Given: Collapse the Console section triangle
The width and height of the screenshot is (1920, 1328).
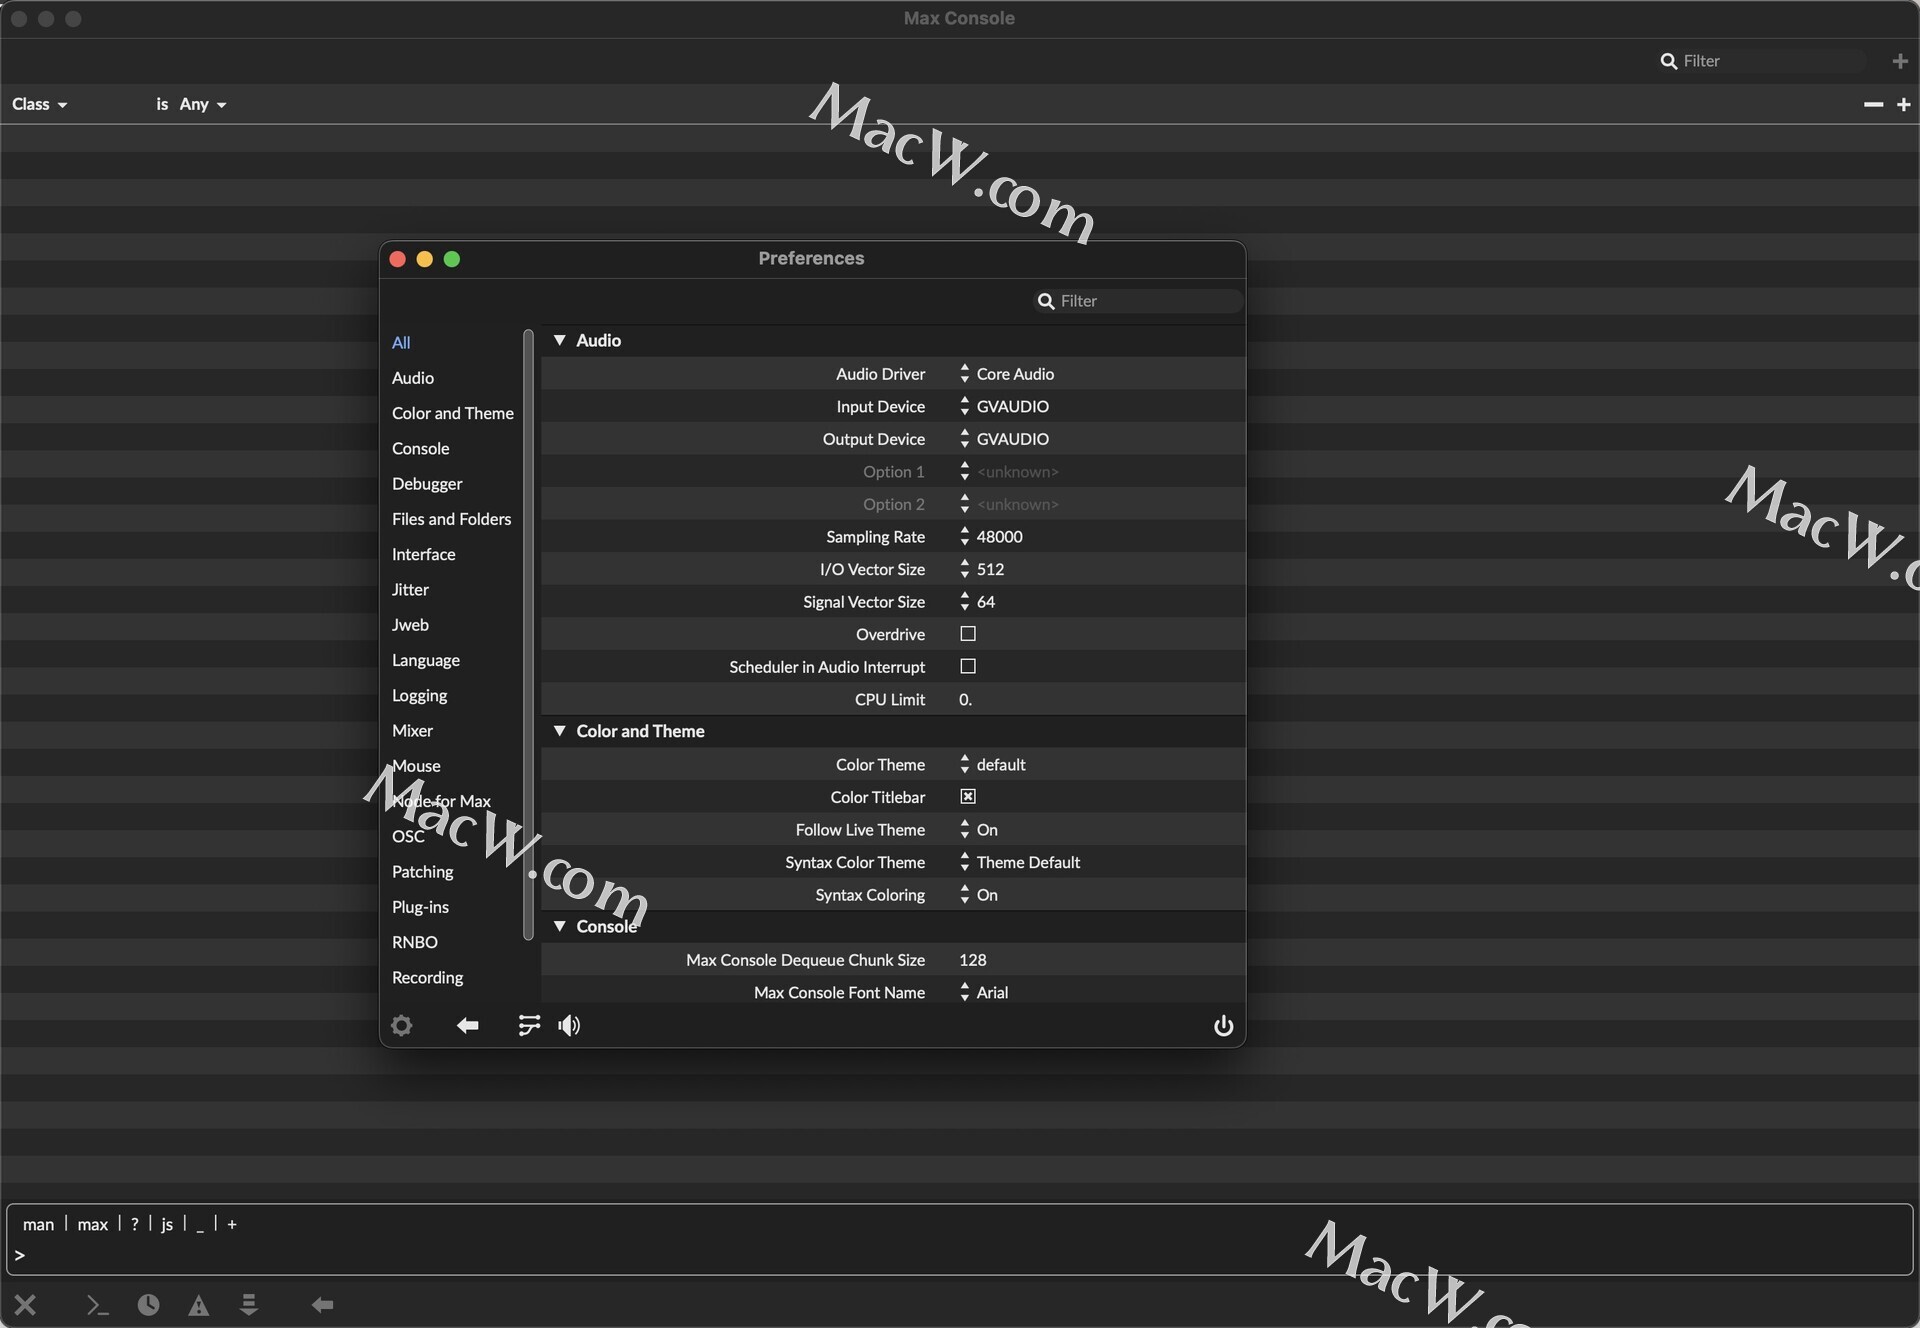Looking at the screenshot, I should coord(560,926).
